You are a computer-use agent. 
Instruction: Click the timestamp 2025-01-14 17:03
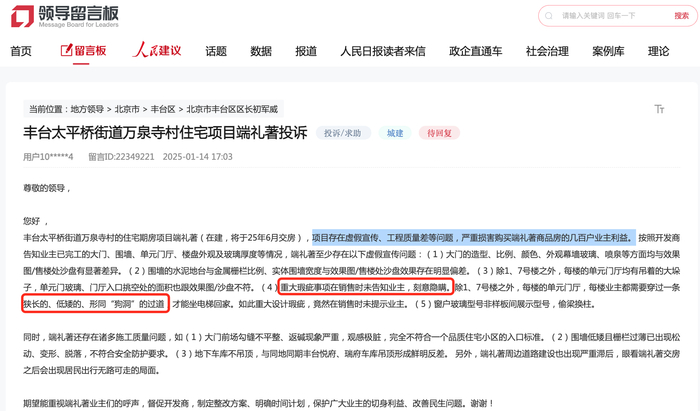(198, 157)
